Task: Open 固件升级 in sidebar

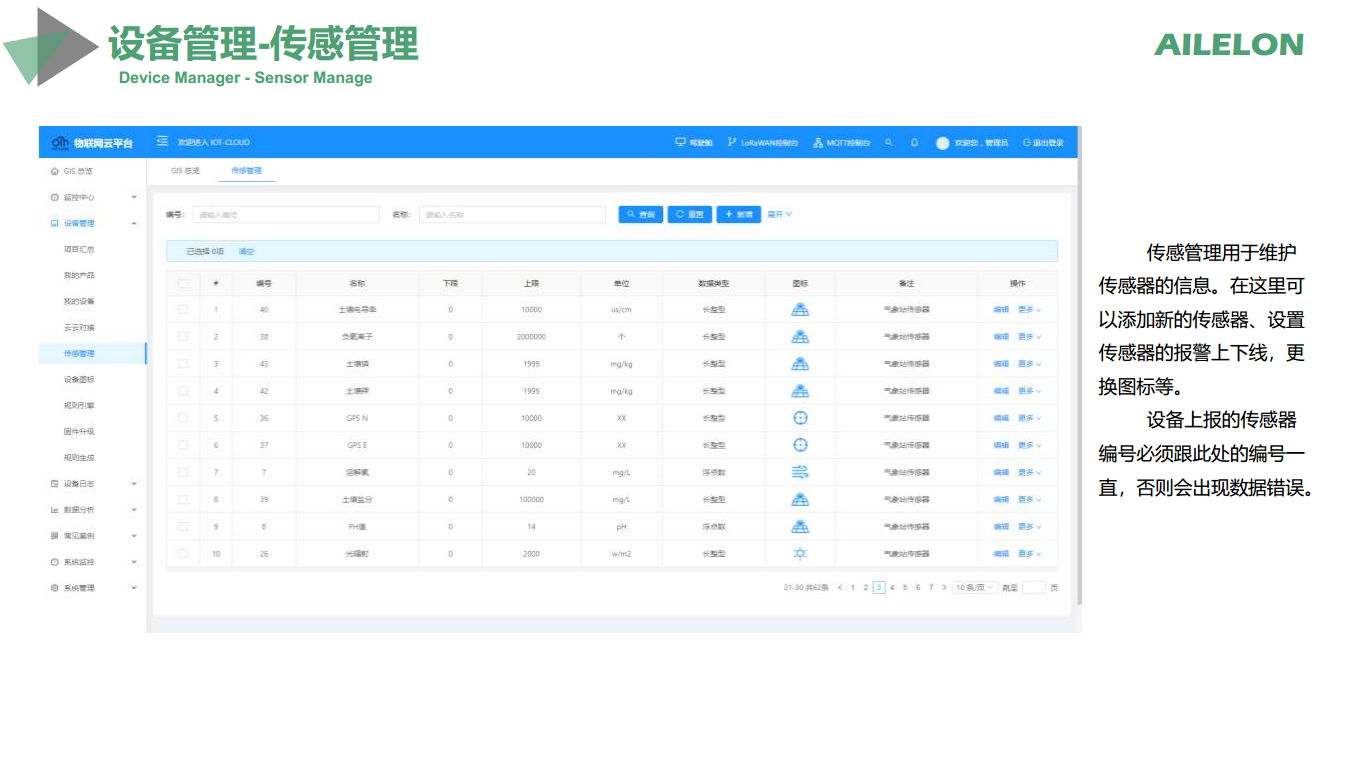Action: (x=79, y=432)
